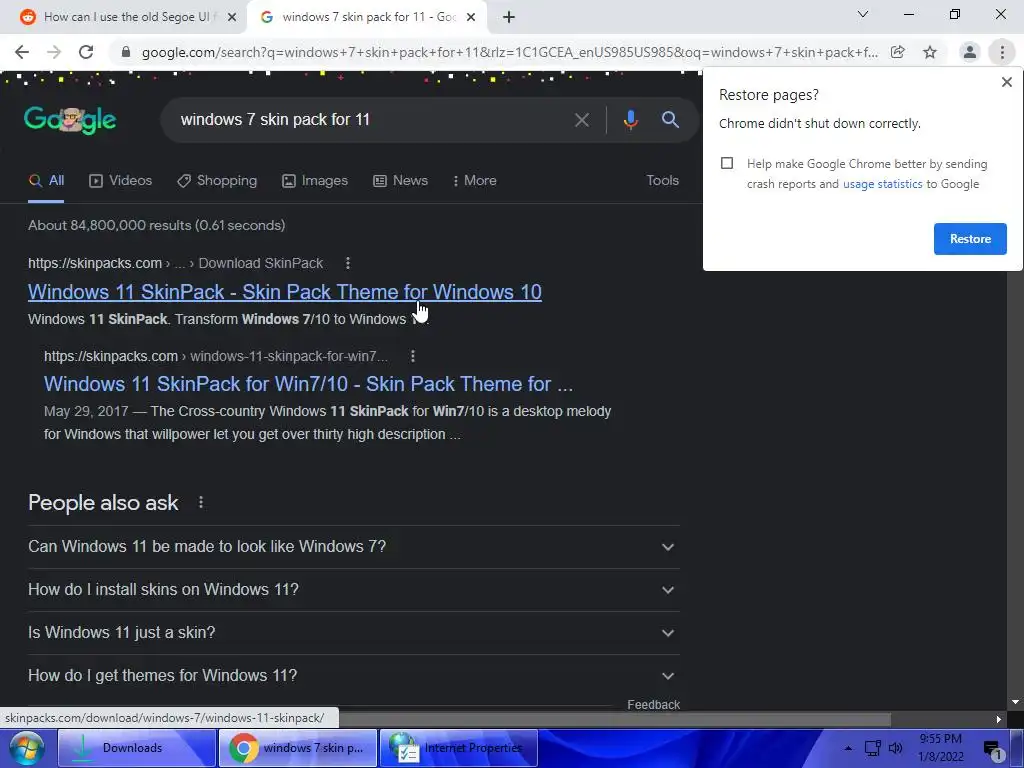Switch to the Downloads taskbar window
This screenshot has width=1024, height=768.
[x=136, y=748]
